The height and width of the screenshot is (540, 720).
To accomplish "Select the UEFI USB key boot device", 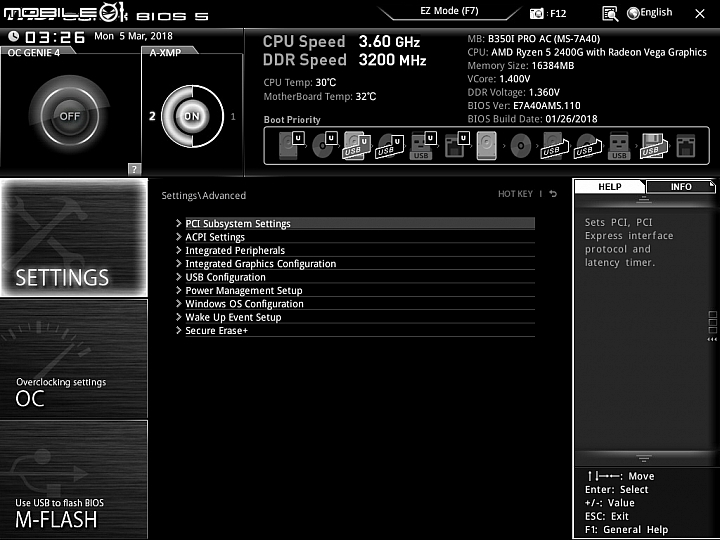I will pyautogui.click(x=422, y=146).
